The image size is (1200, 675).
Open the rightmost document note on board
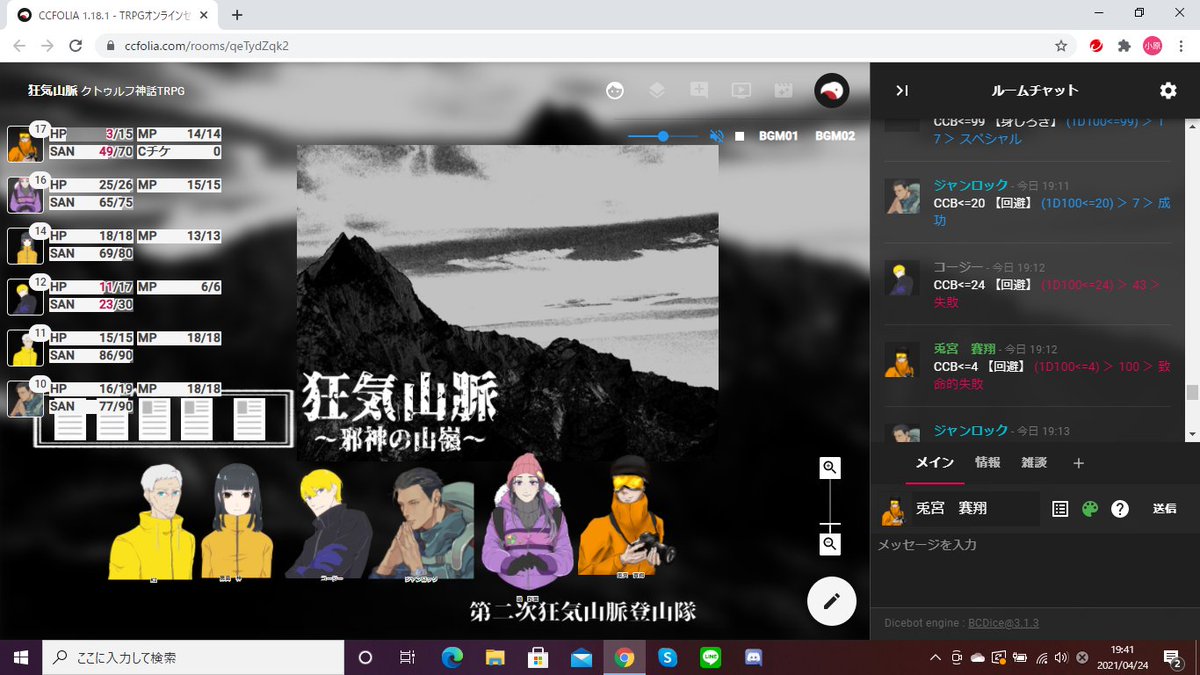249,419
